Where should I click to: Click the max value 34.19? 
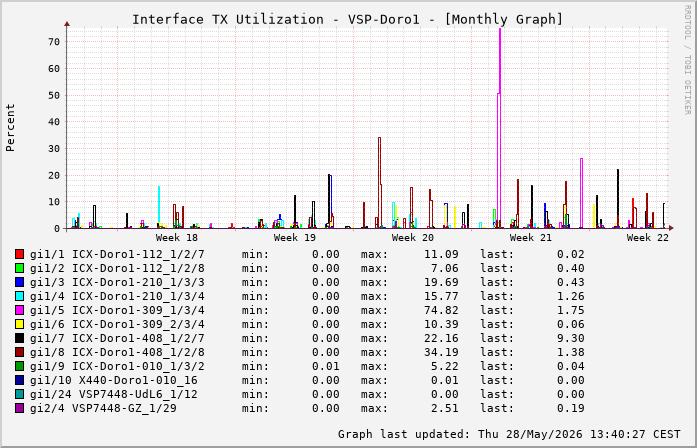pos(441,352)
